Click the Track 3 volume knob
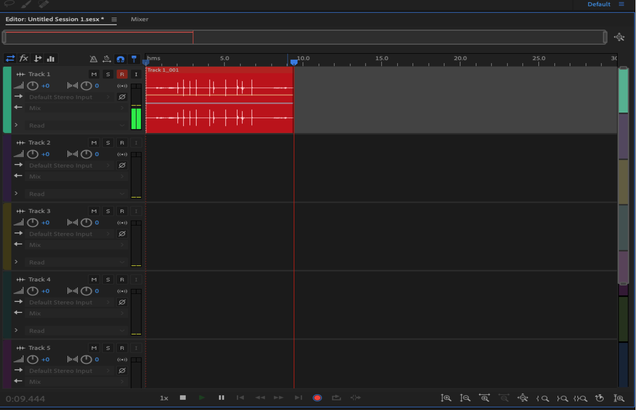 (x=32, y=223)
